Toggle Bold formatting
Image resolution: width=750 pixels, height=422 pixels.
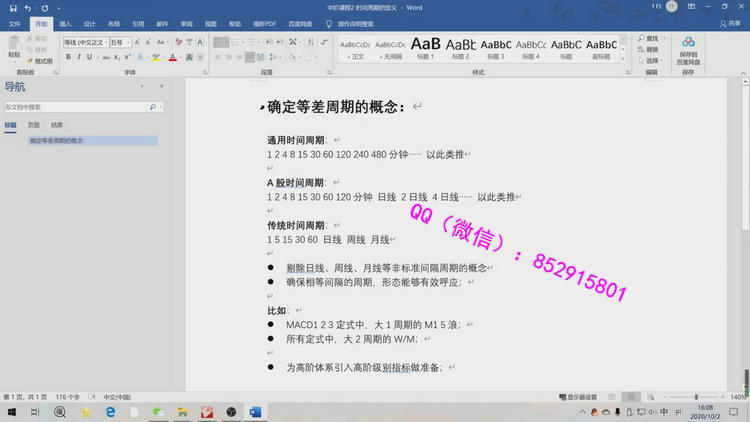point(68,57)
